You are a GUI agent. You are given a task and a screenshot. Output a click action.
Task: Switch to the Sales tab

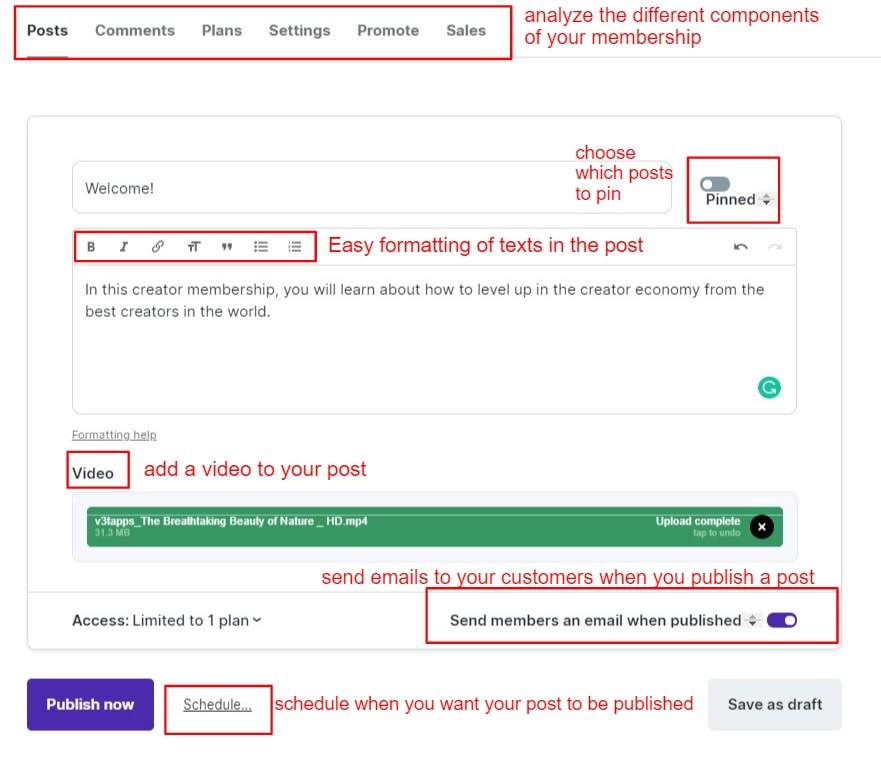pyautogui.click(x=466, y=30)
